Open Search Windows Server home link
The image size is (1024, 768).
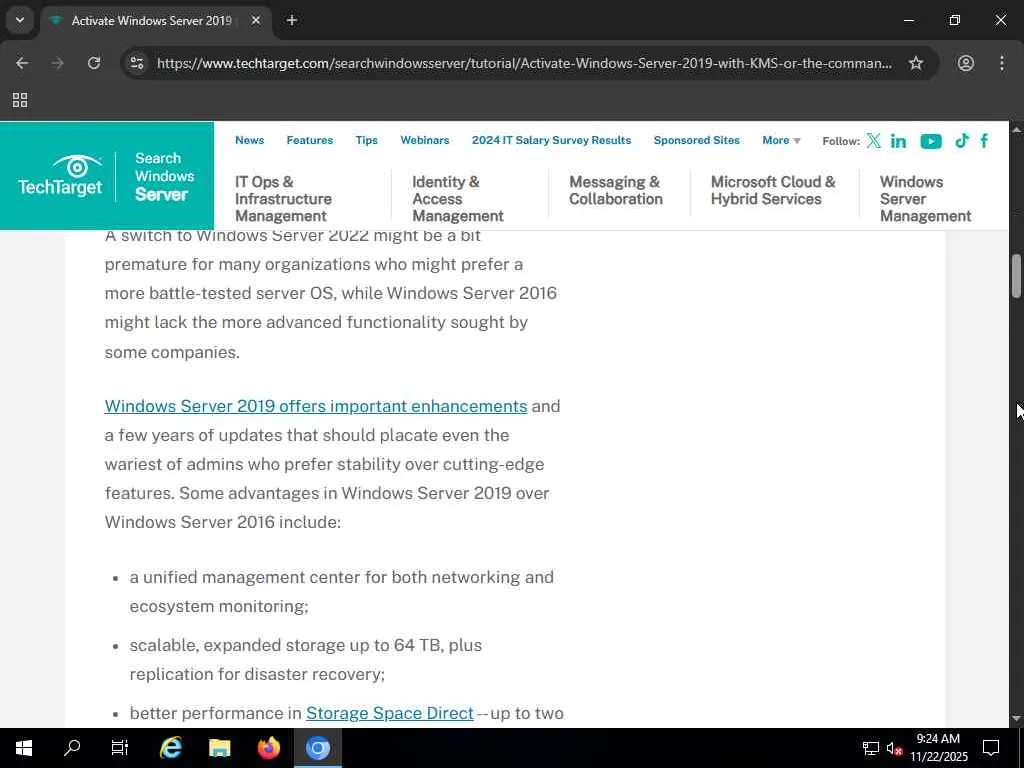(x=165, y=176)
